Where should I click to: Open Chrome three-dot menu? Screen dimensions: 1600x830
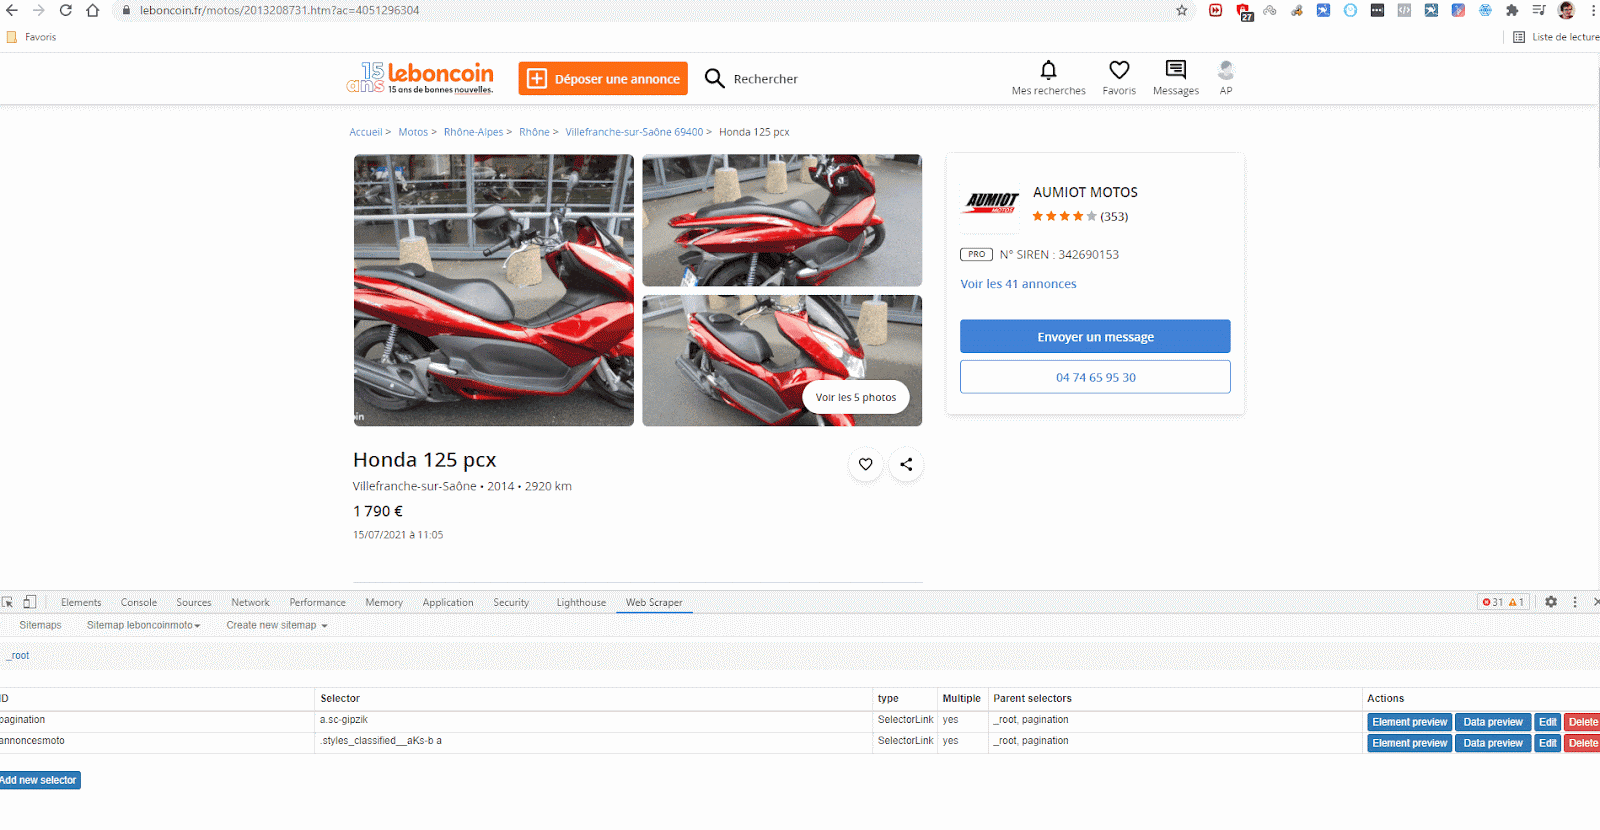[1593, 10]
